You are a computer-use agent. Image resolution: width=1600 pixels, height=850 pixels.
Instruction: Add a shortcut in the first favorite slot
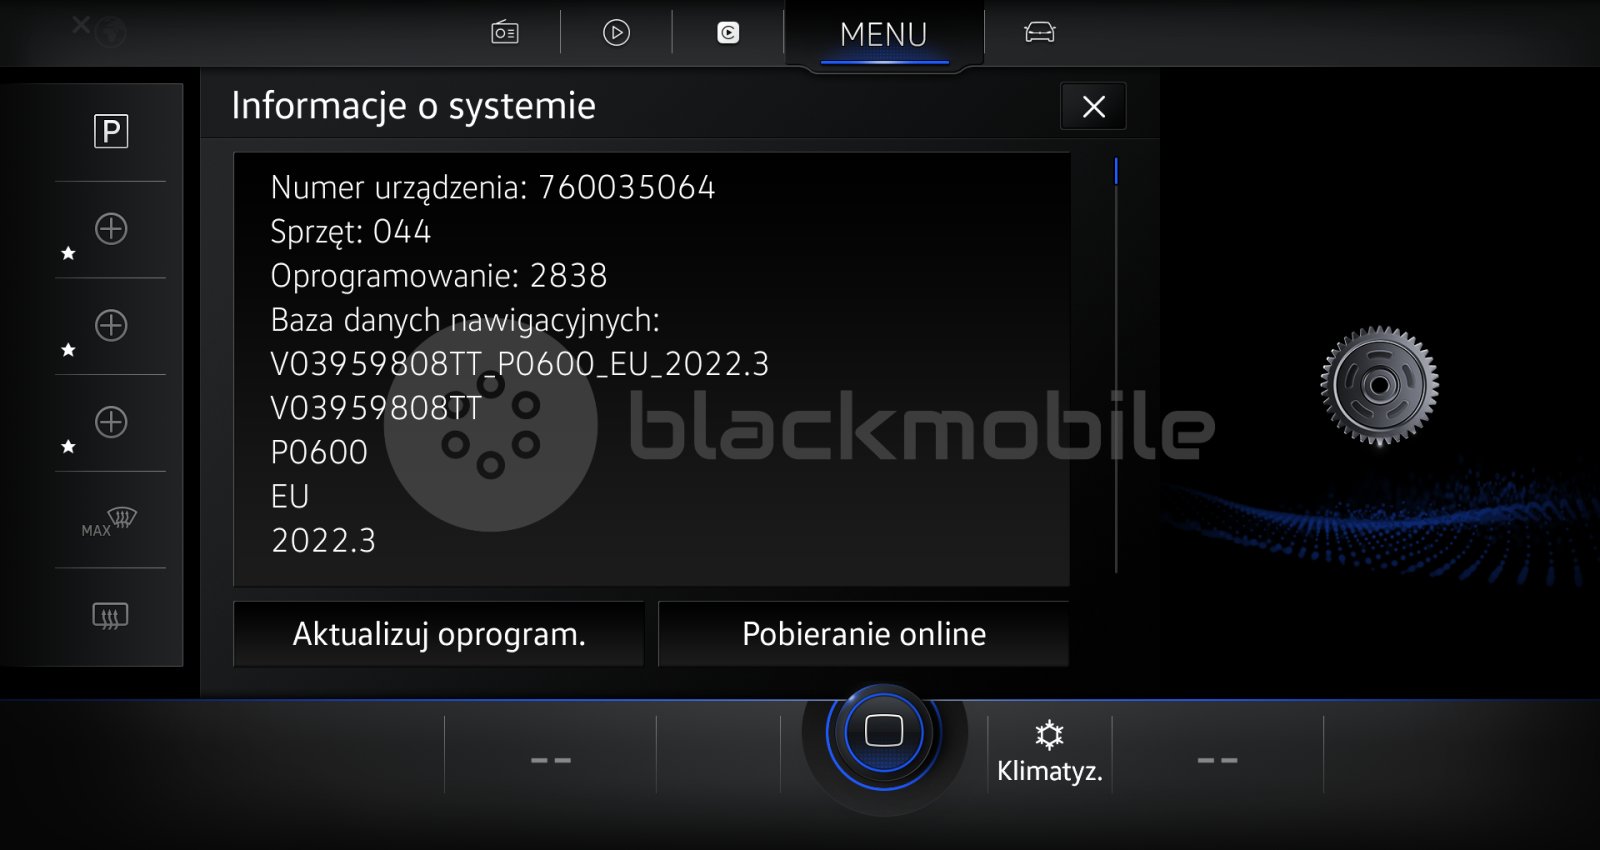point(111,229)
